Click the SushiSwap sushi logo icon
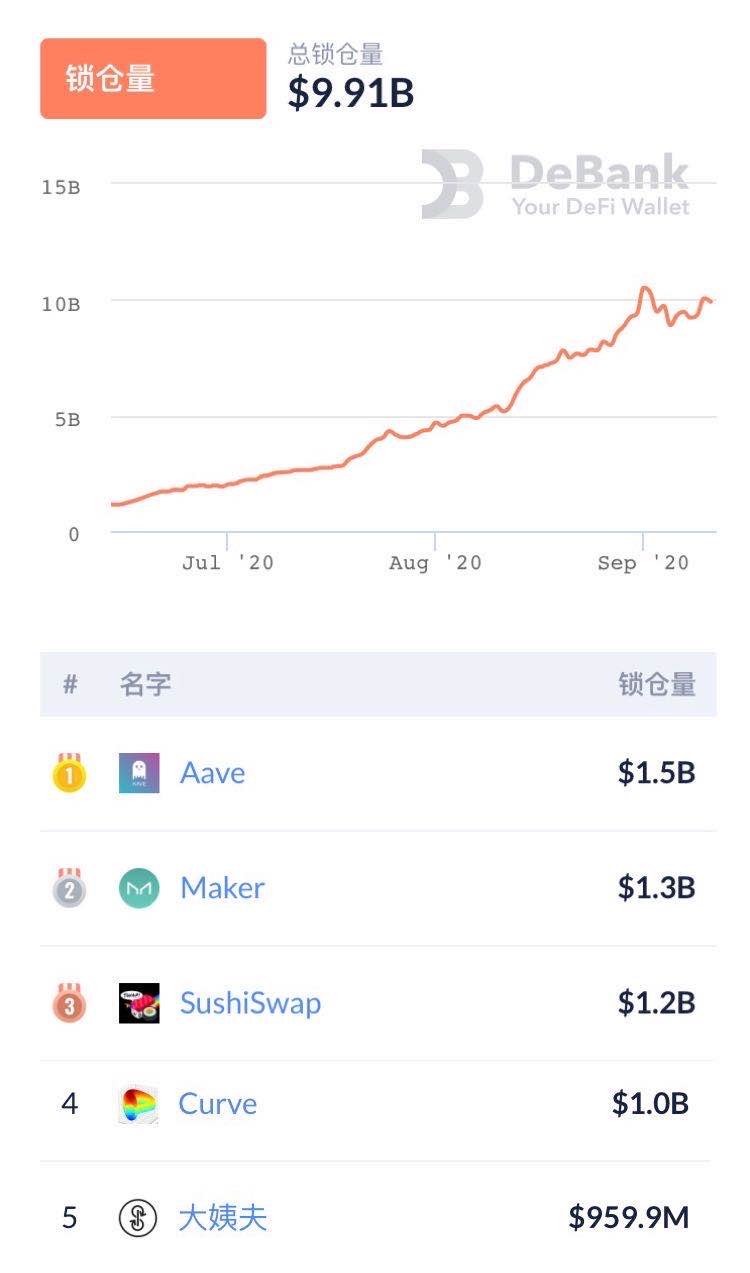The height and width of the screenshot is (1273, 750). [139, 1003]
